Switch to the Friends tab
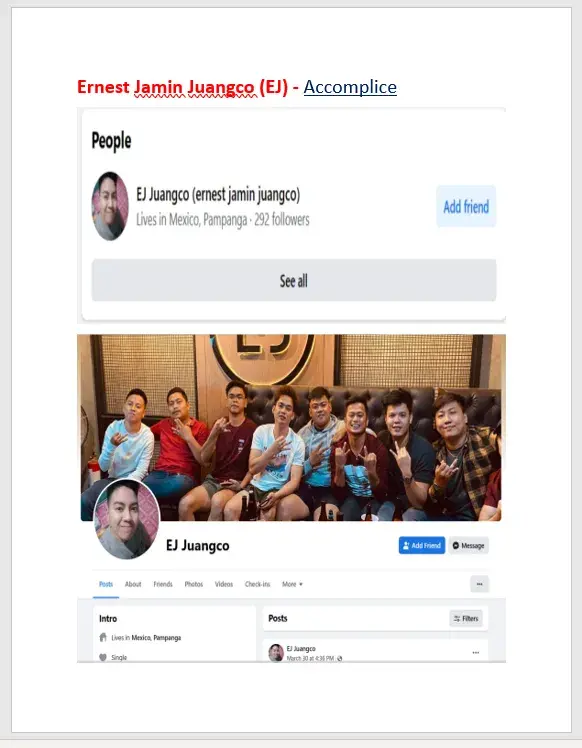The image size is (582, 748). tap(163, 584)
